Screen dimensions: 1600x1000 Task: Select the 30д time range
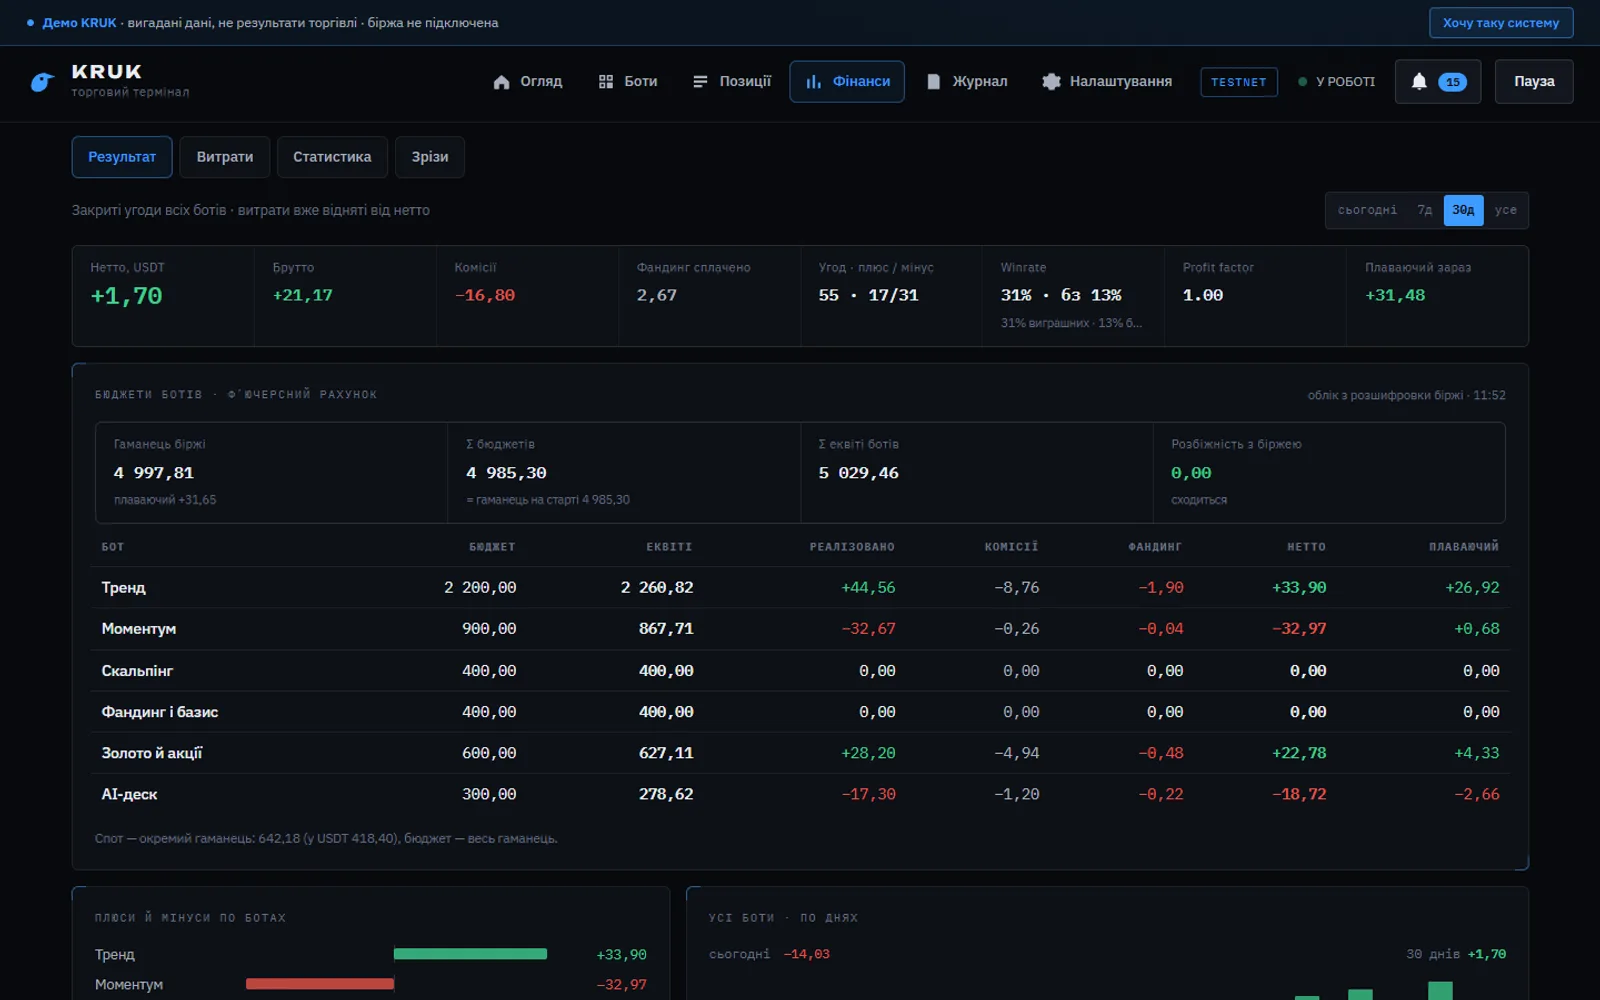click(1463, 210)
